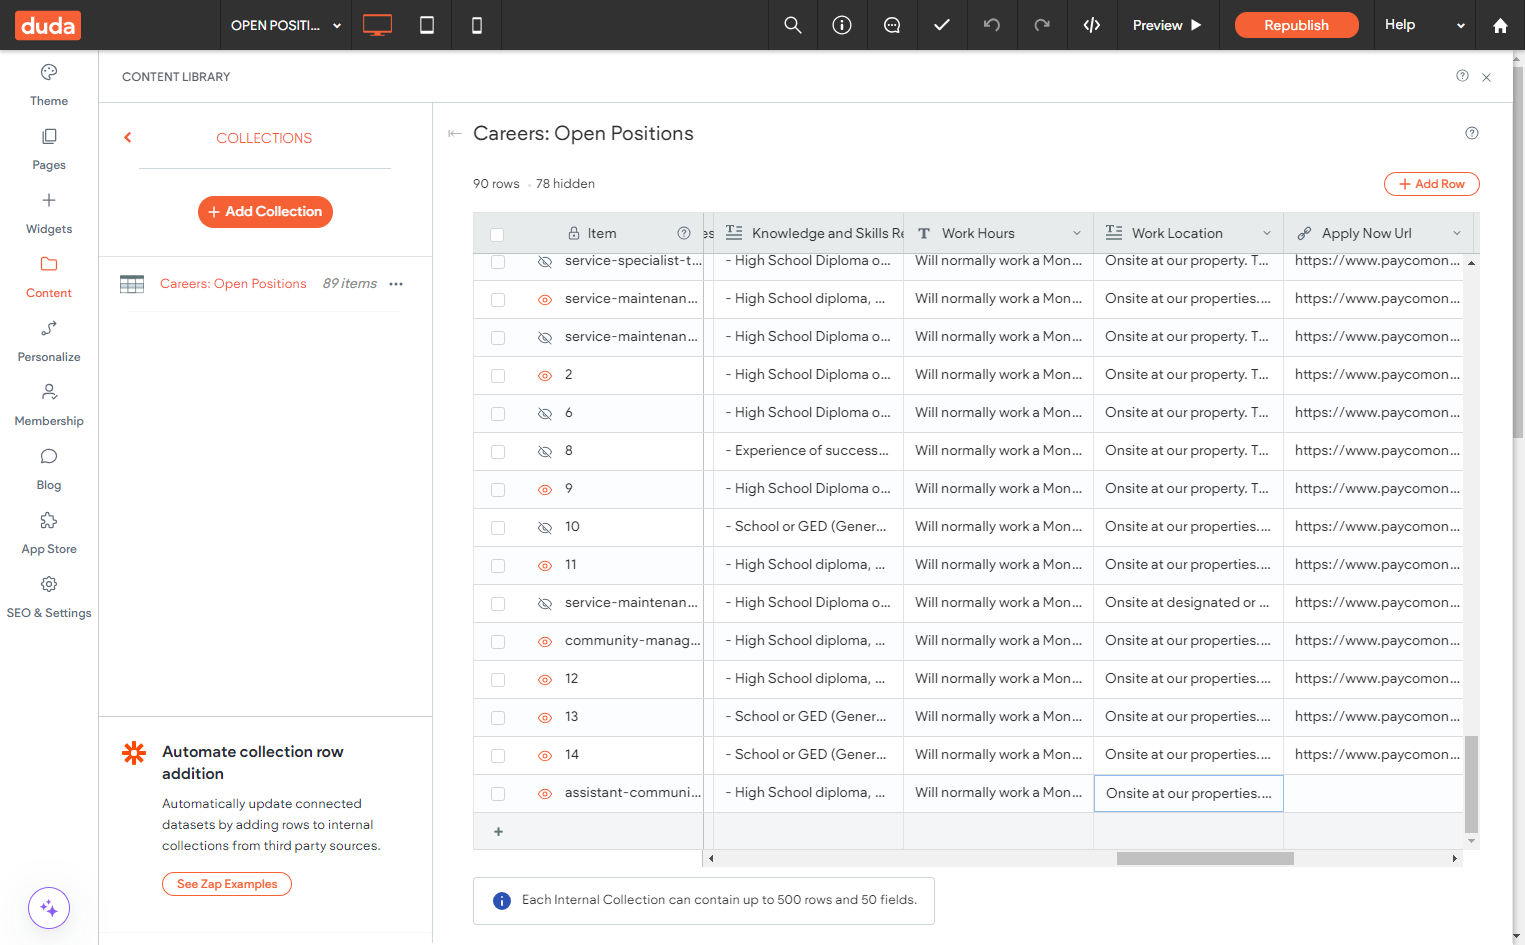The width and height of the screenshot is (1525, 945).
Task: Open Widgets panel in left sidebar
Action: [49, 214]
